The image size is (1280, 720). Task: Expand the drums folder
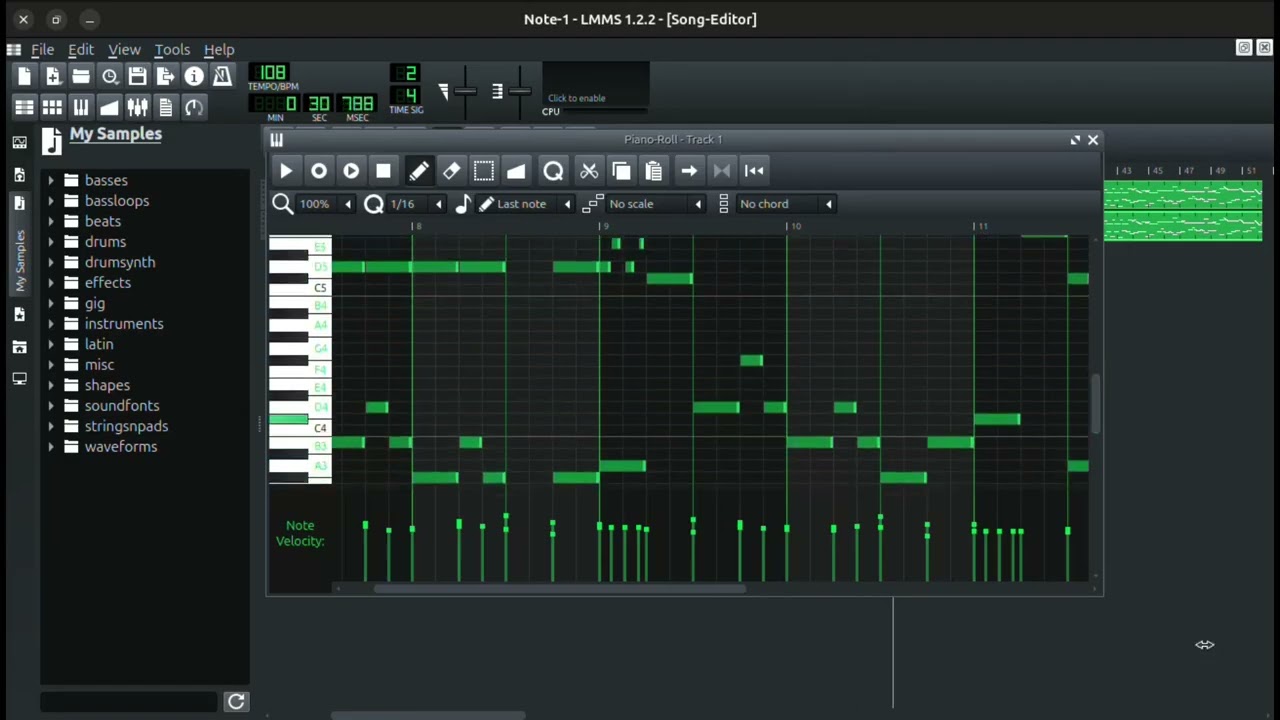51,242
